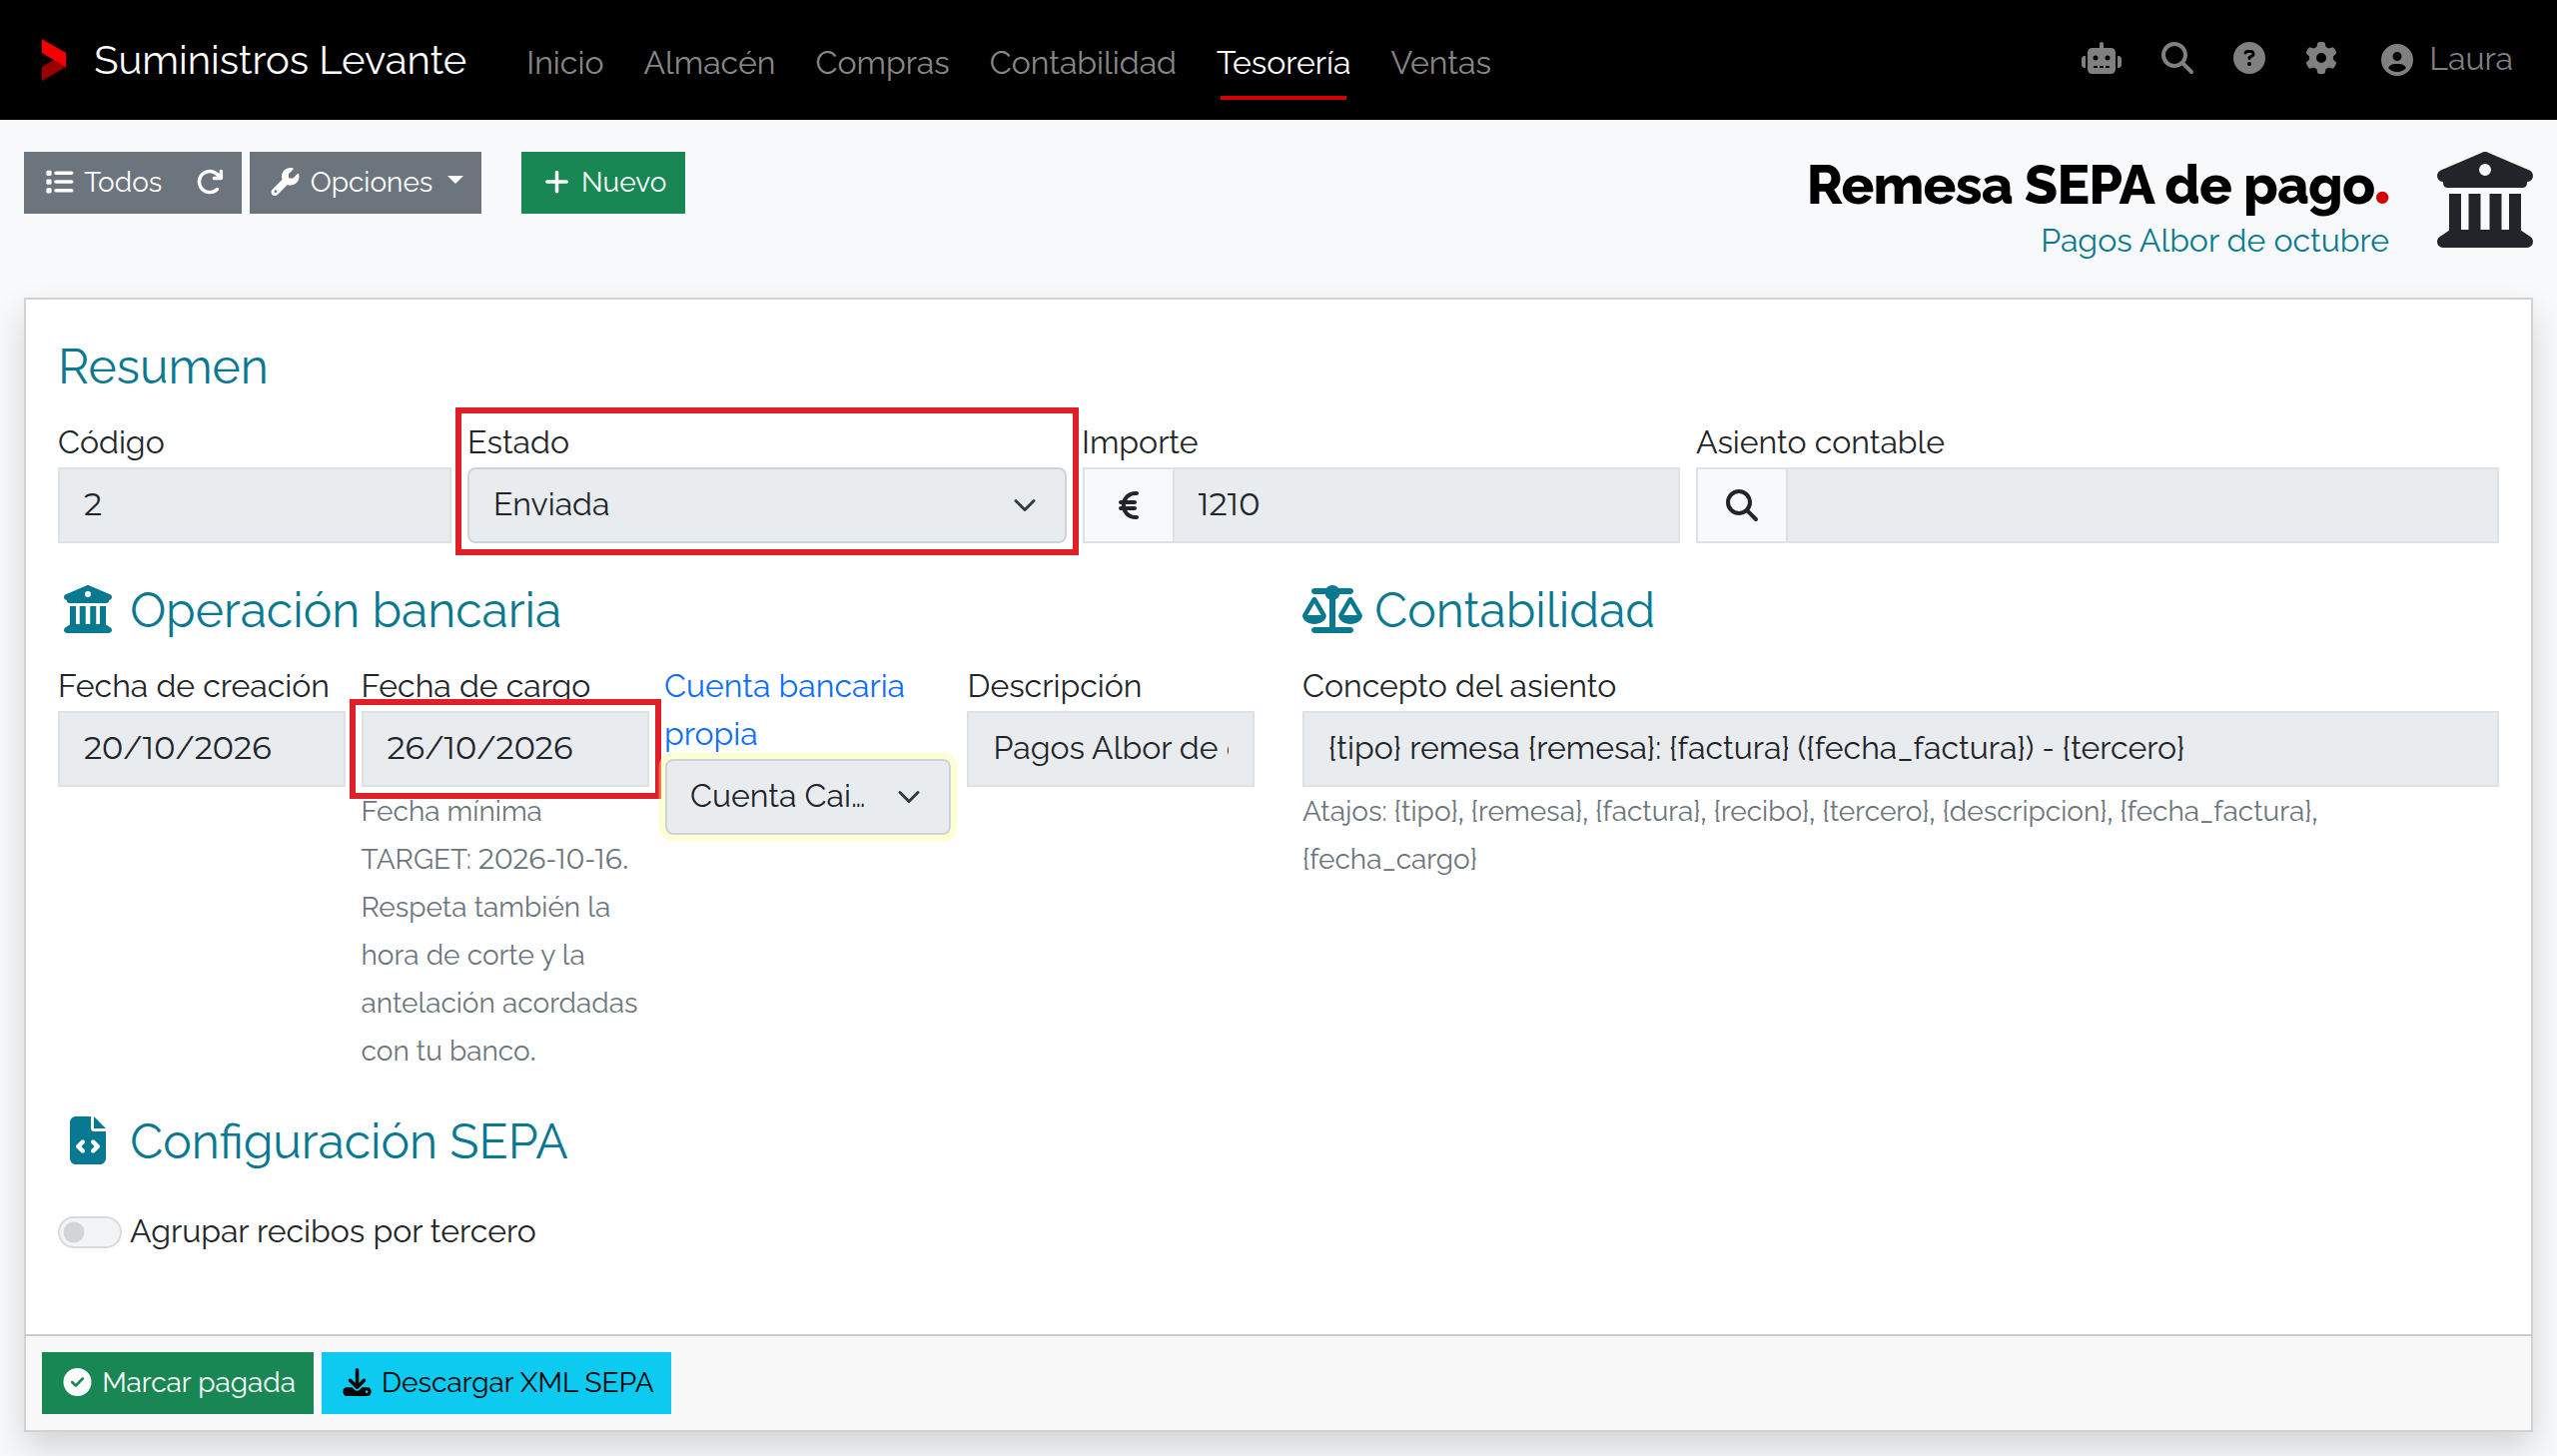2557x1456 pixels.
Task: Open Laura user account menu
Action: click(2446, 60)
